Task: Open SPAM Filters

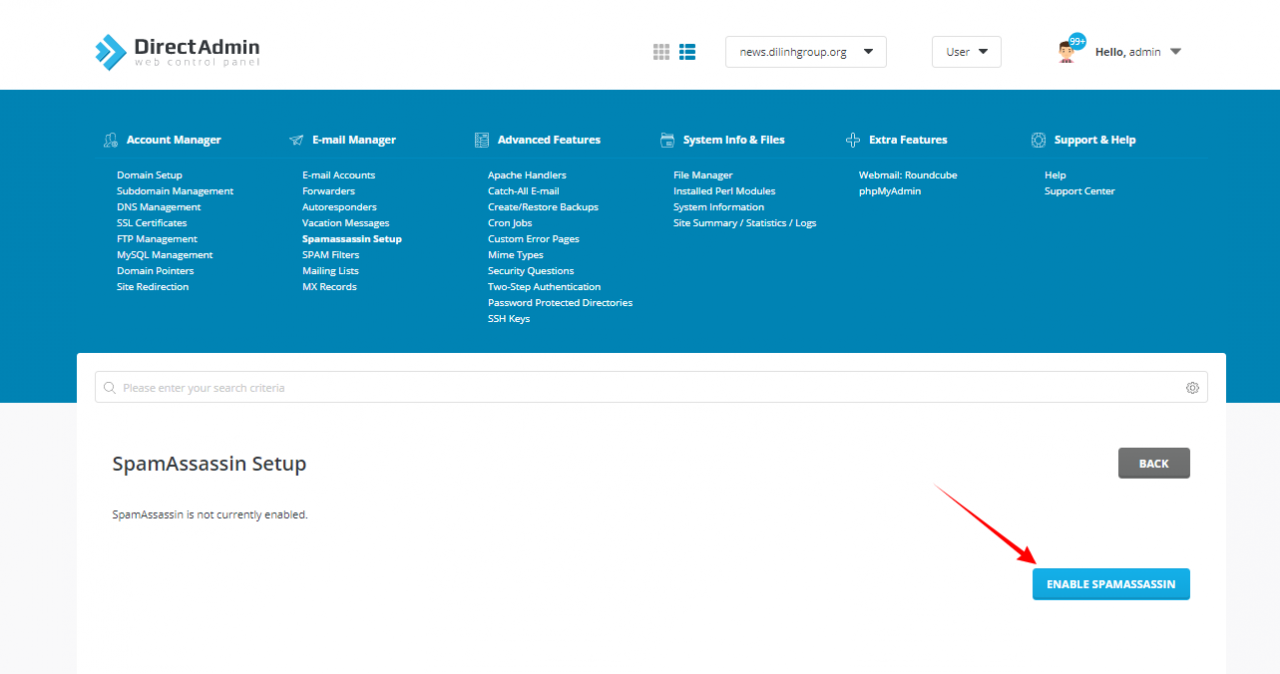Action: point(331,255)
